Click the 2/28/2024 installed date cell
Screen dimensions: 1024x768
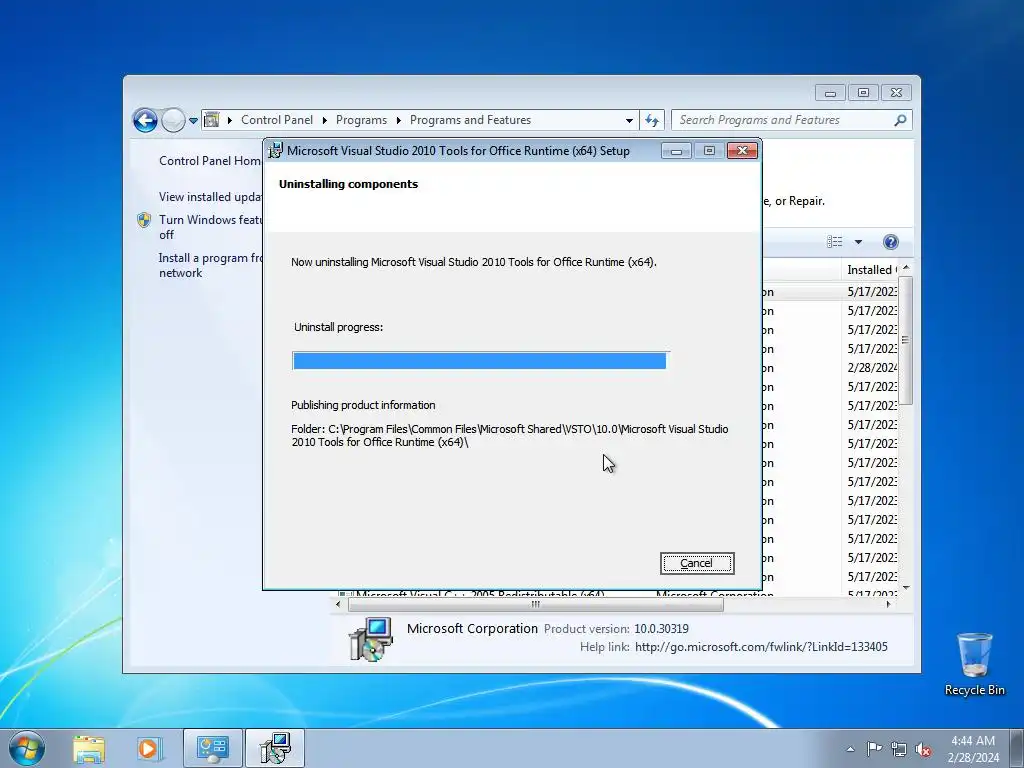[x=872, y=368]
